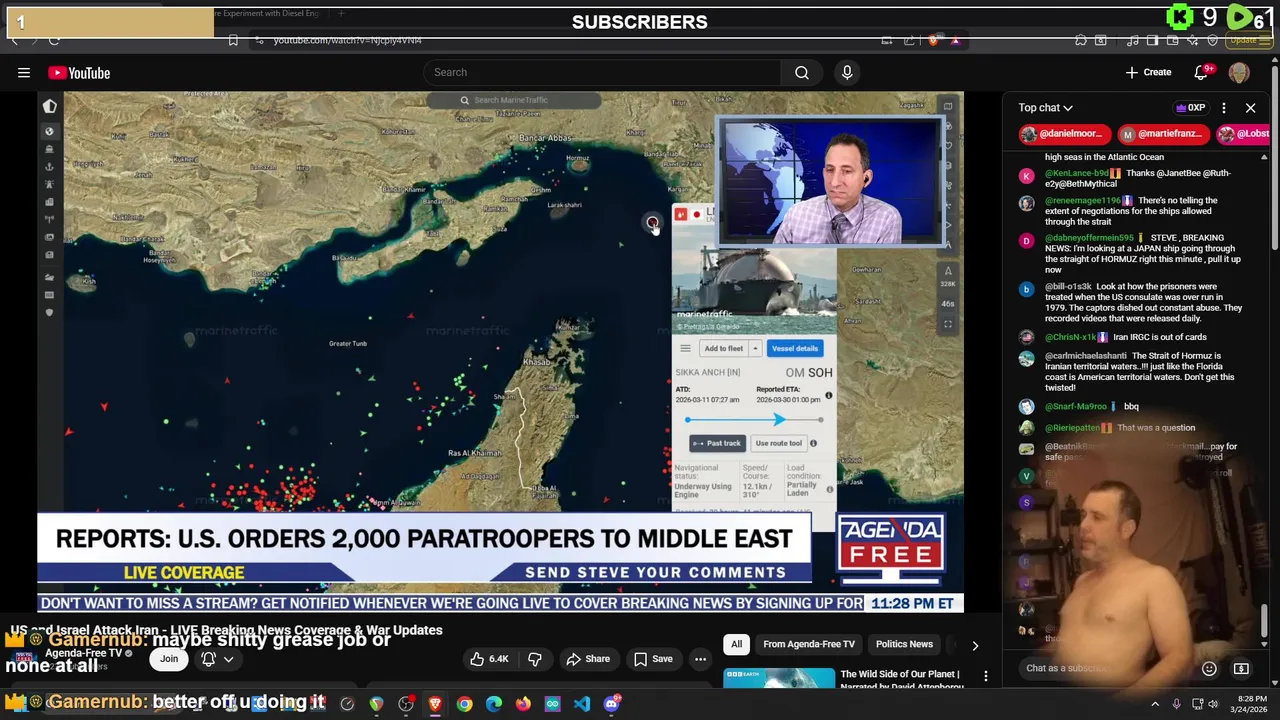Close the live chat panel
The height and width of the screenshot is (720, 1280).
tap(1250, 108)
